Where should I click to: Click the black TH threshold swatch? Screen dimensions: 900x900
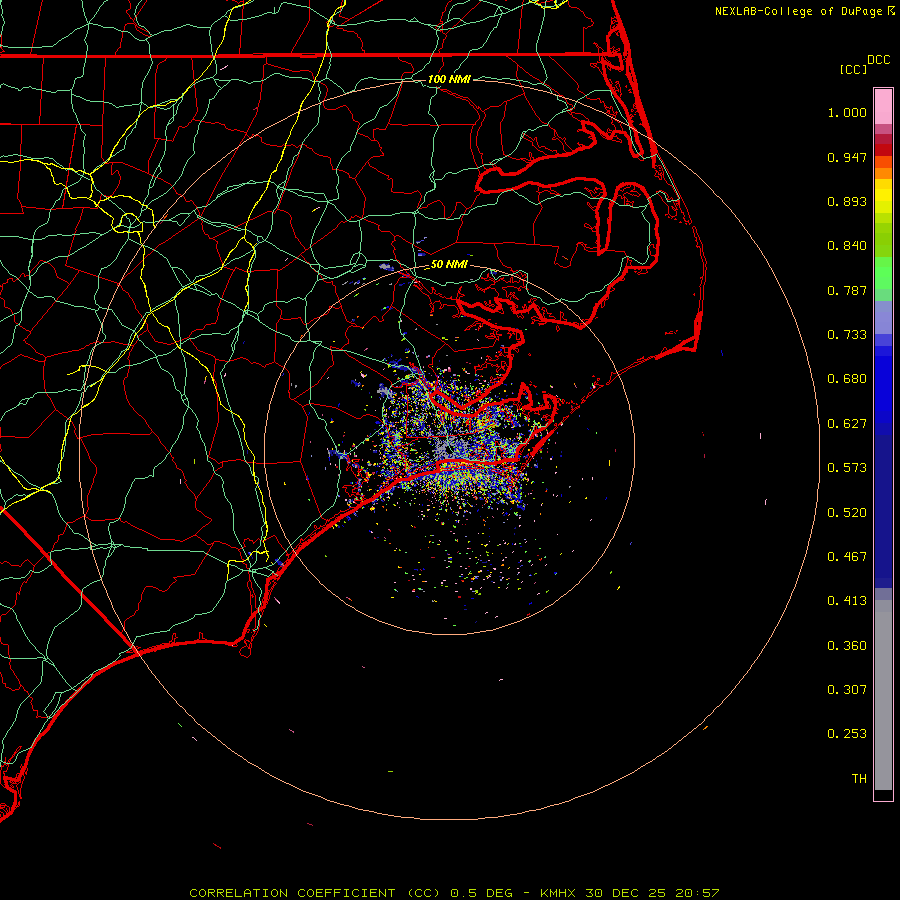[x=883, y=795]
